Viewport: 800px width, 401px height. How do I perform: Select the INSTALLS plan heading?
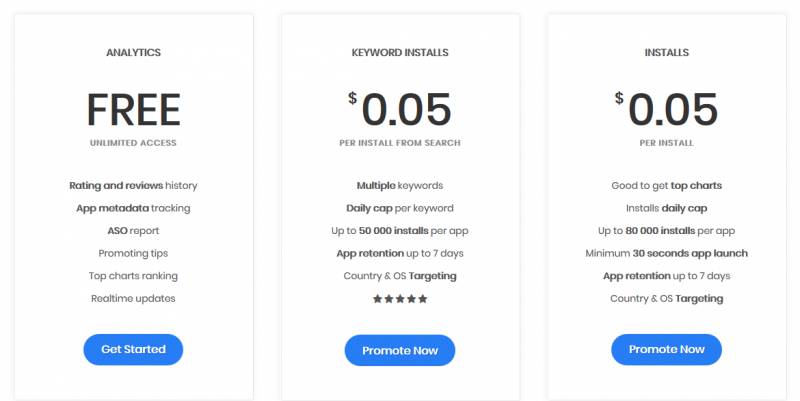tap(666, 53)
